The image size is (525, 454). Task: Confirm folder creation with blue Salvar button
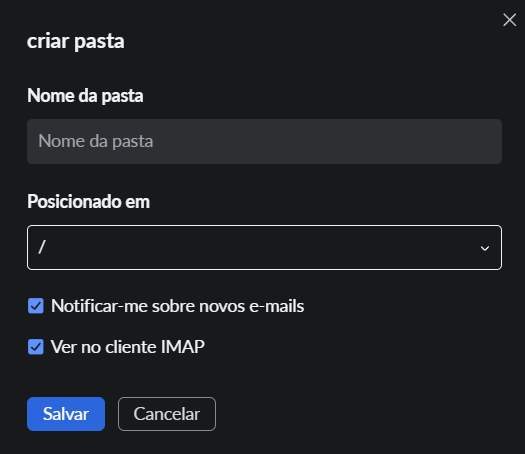click(x=66, y=414)
